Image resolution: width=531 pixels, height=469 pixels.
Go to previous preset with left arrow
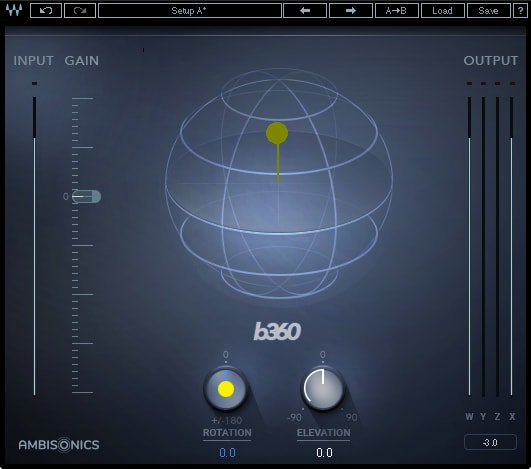[x=305, y=10]
